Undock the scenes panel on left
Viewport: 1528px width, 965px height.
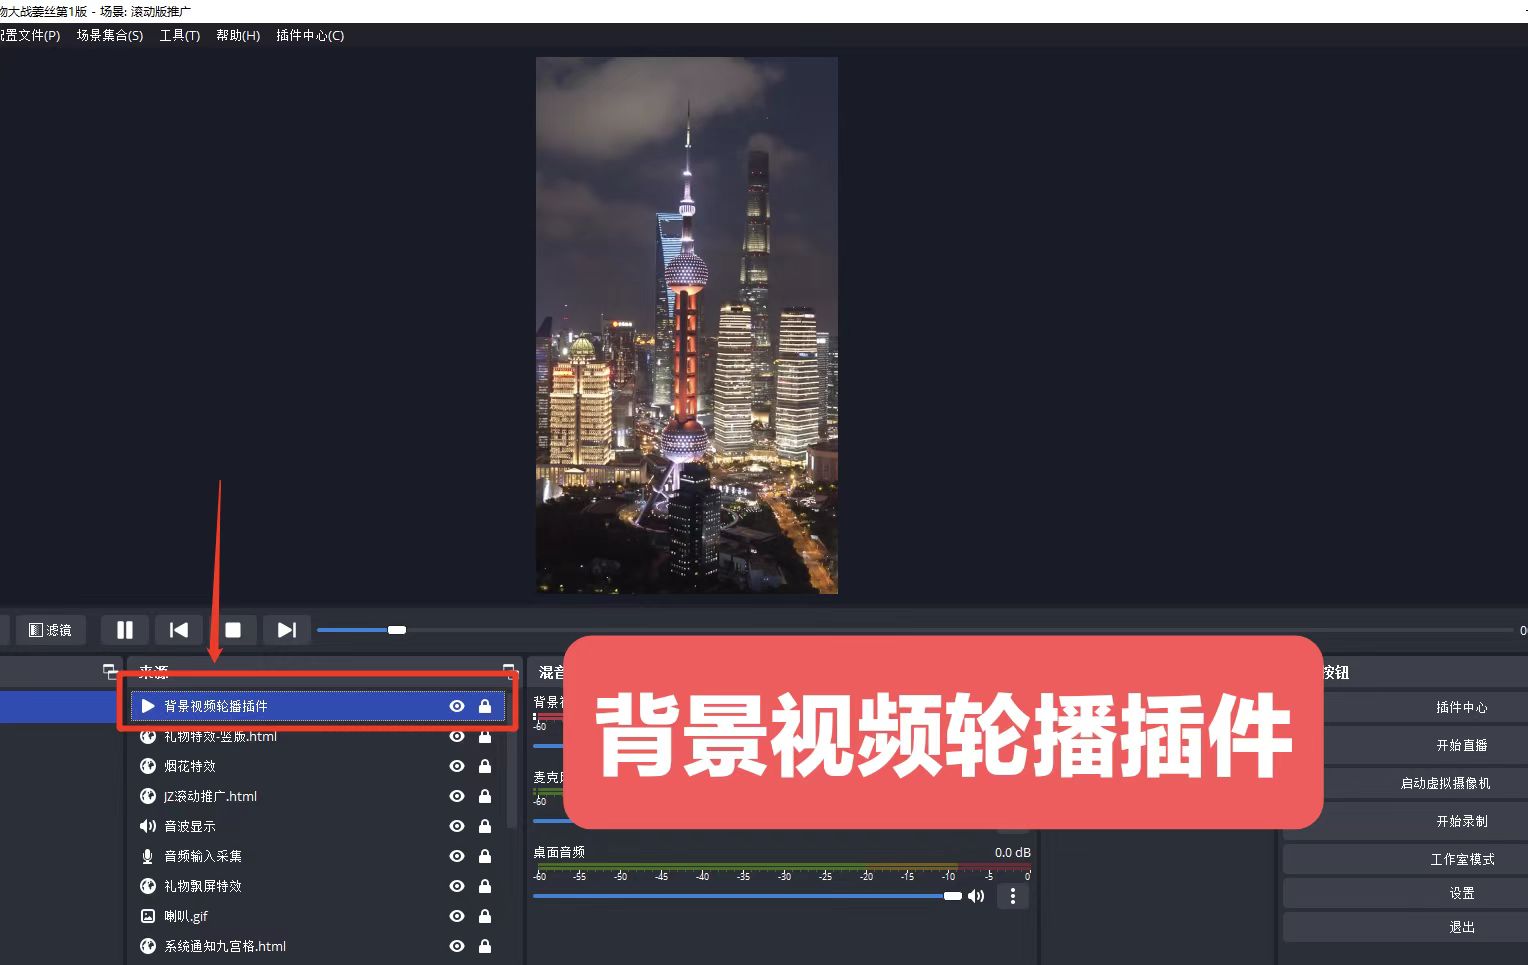point(109,671)
